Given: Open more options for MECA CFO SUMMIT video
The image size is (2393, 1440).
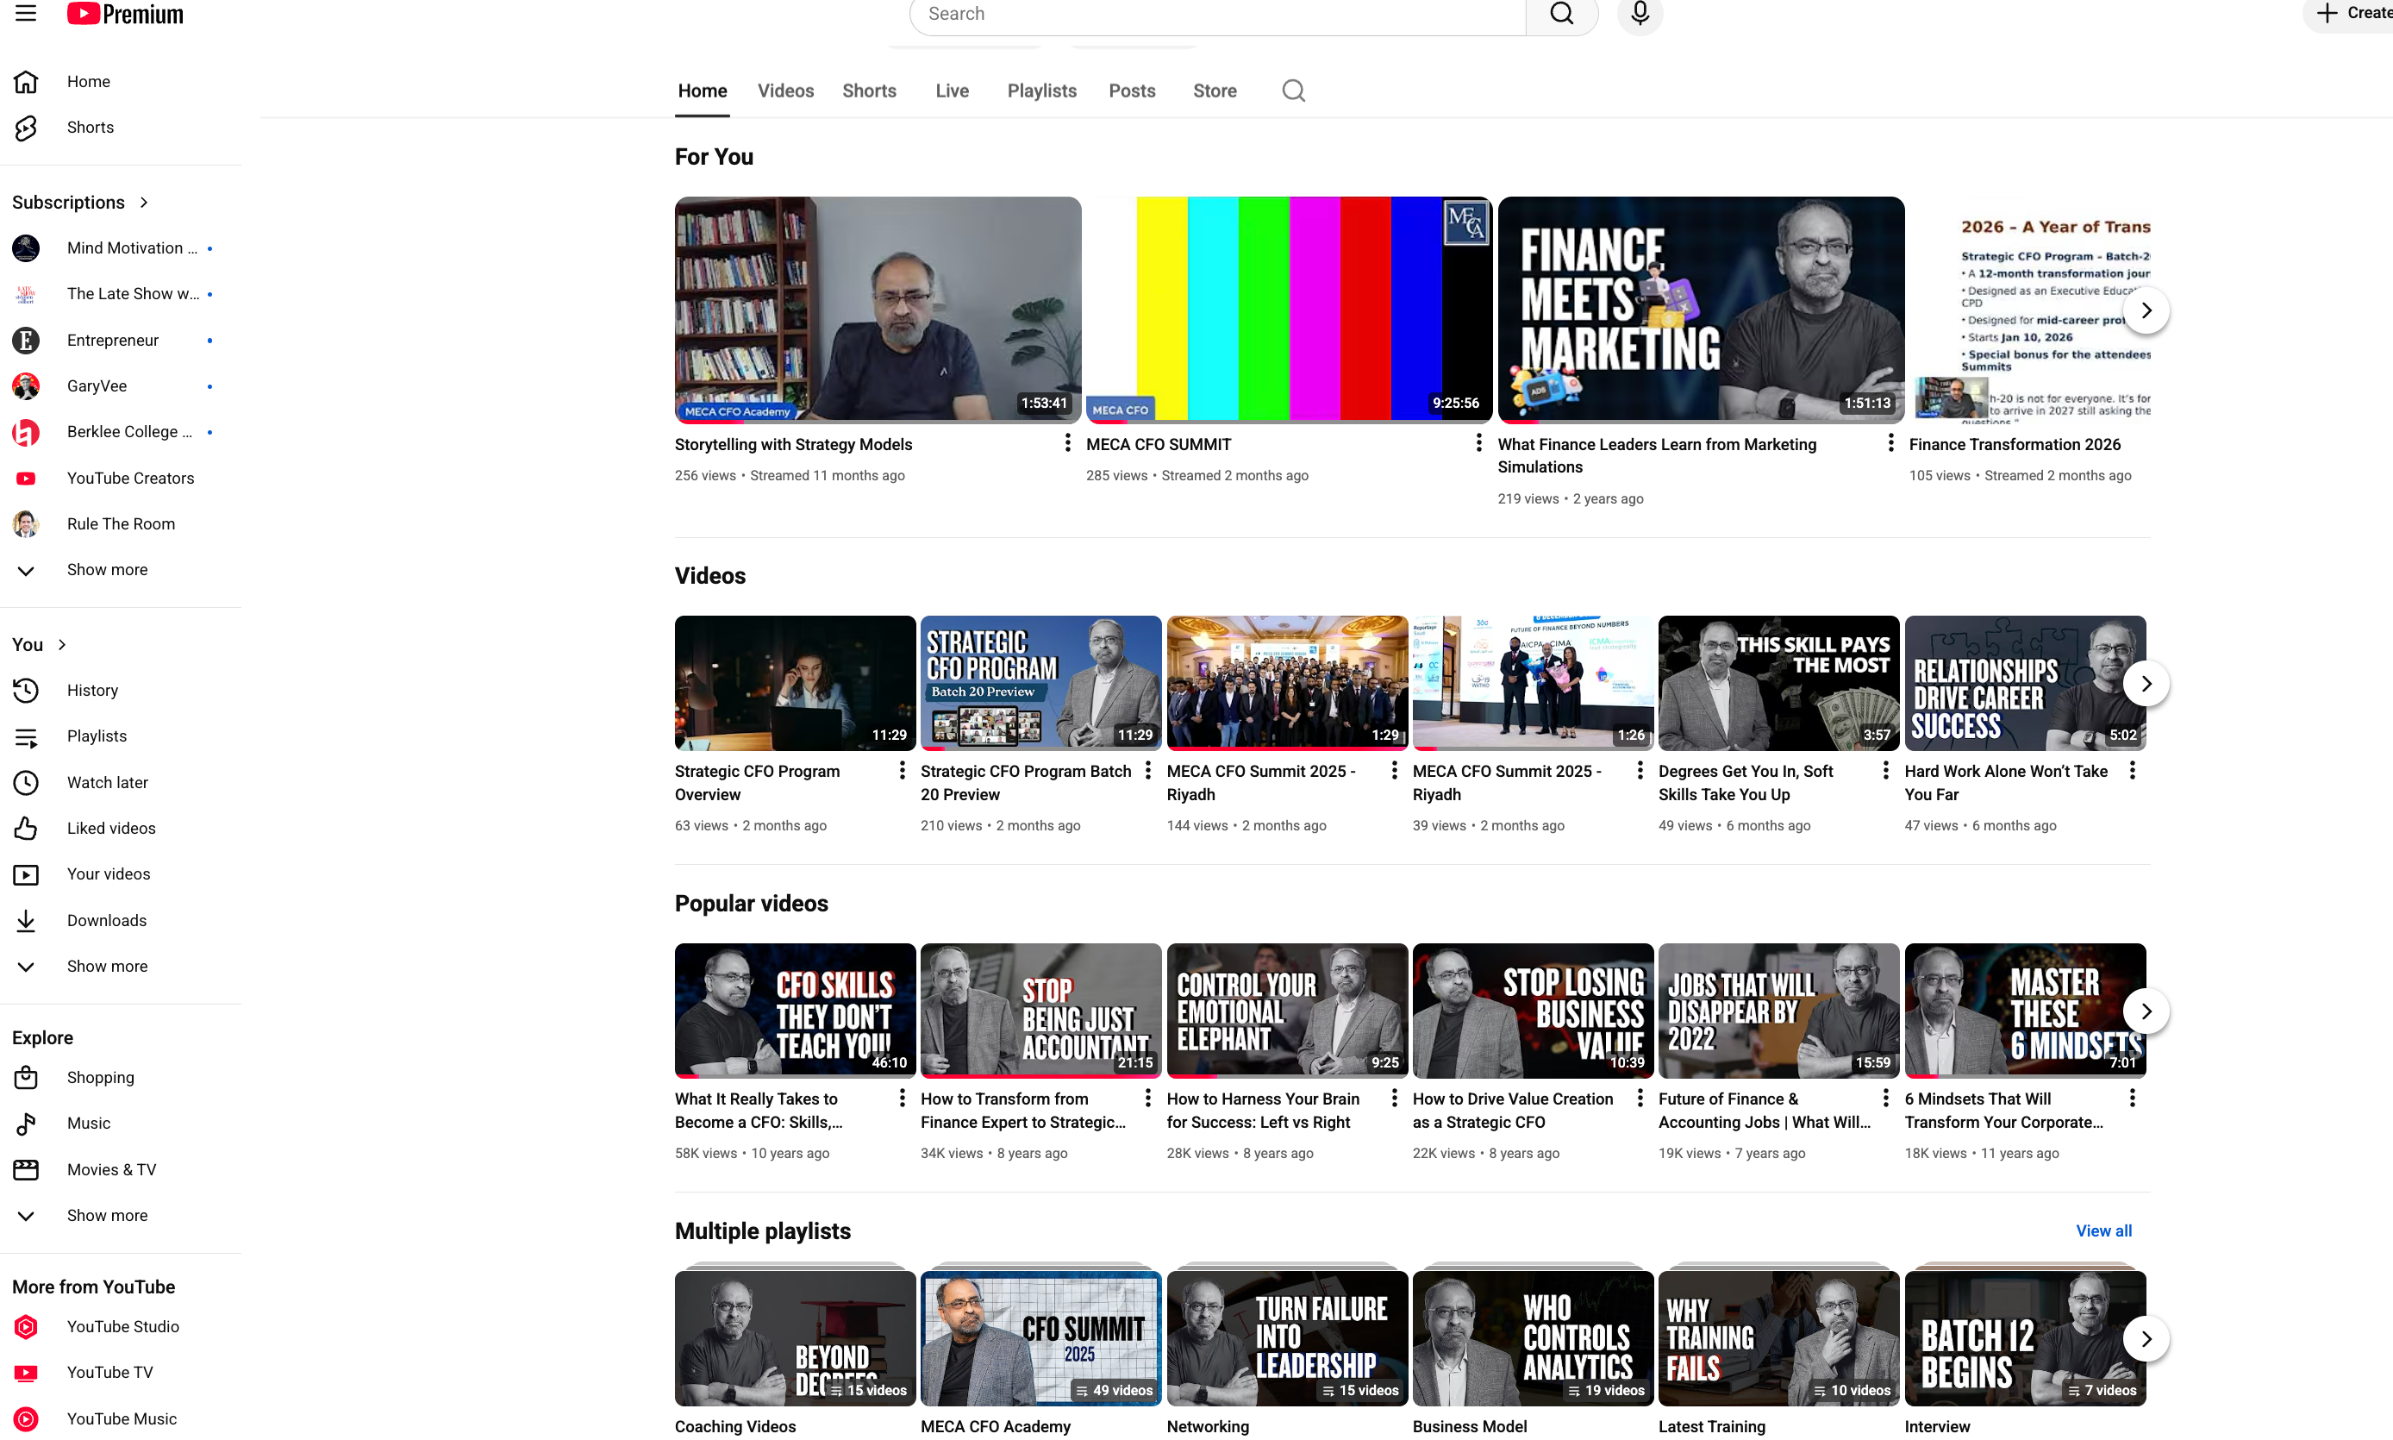Looking at the screenshot, I should (1478, 443).
